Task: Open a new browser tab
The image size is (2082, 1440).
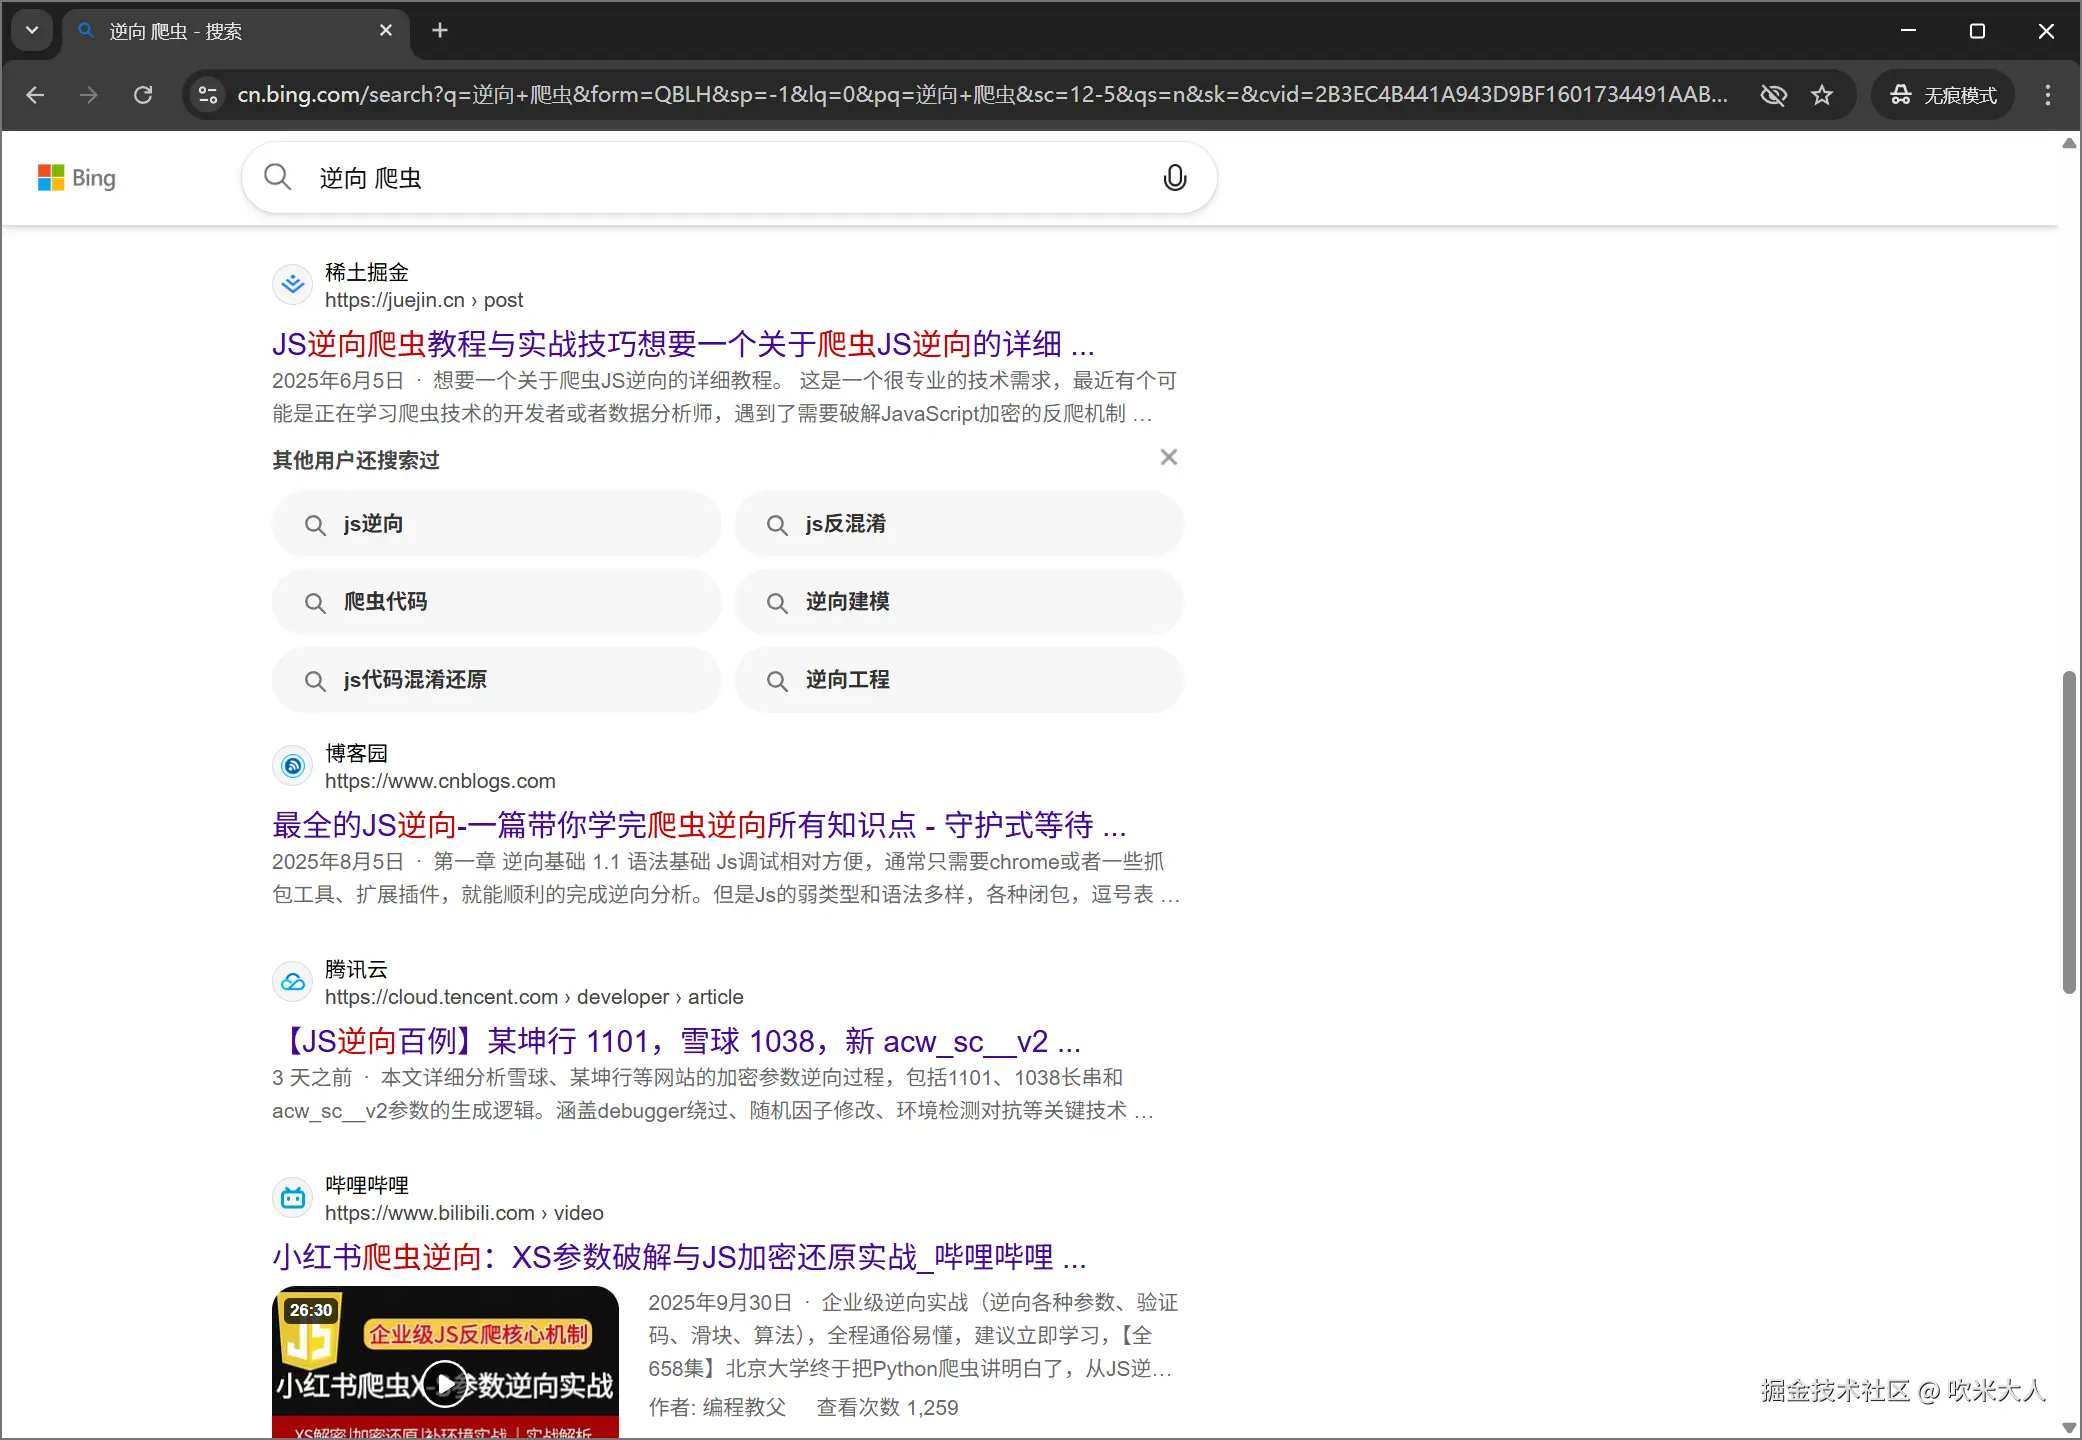Action: (440, 30)
